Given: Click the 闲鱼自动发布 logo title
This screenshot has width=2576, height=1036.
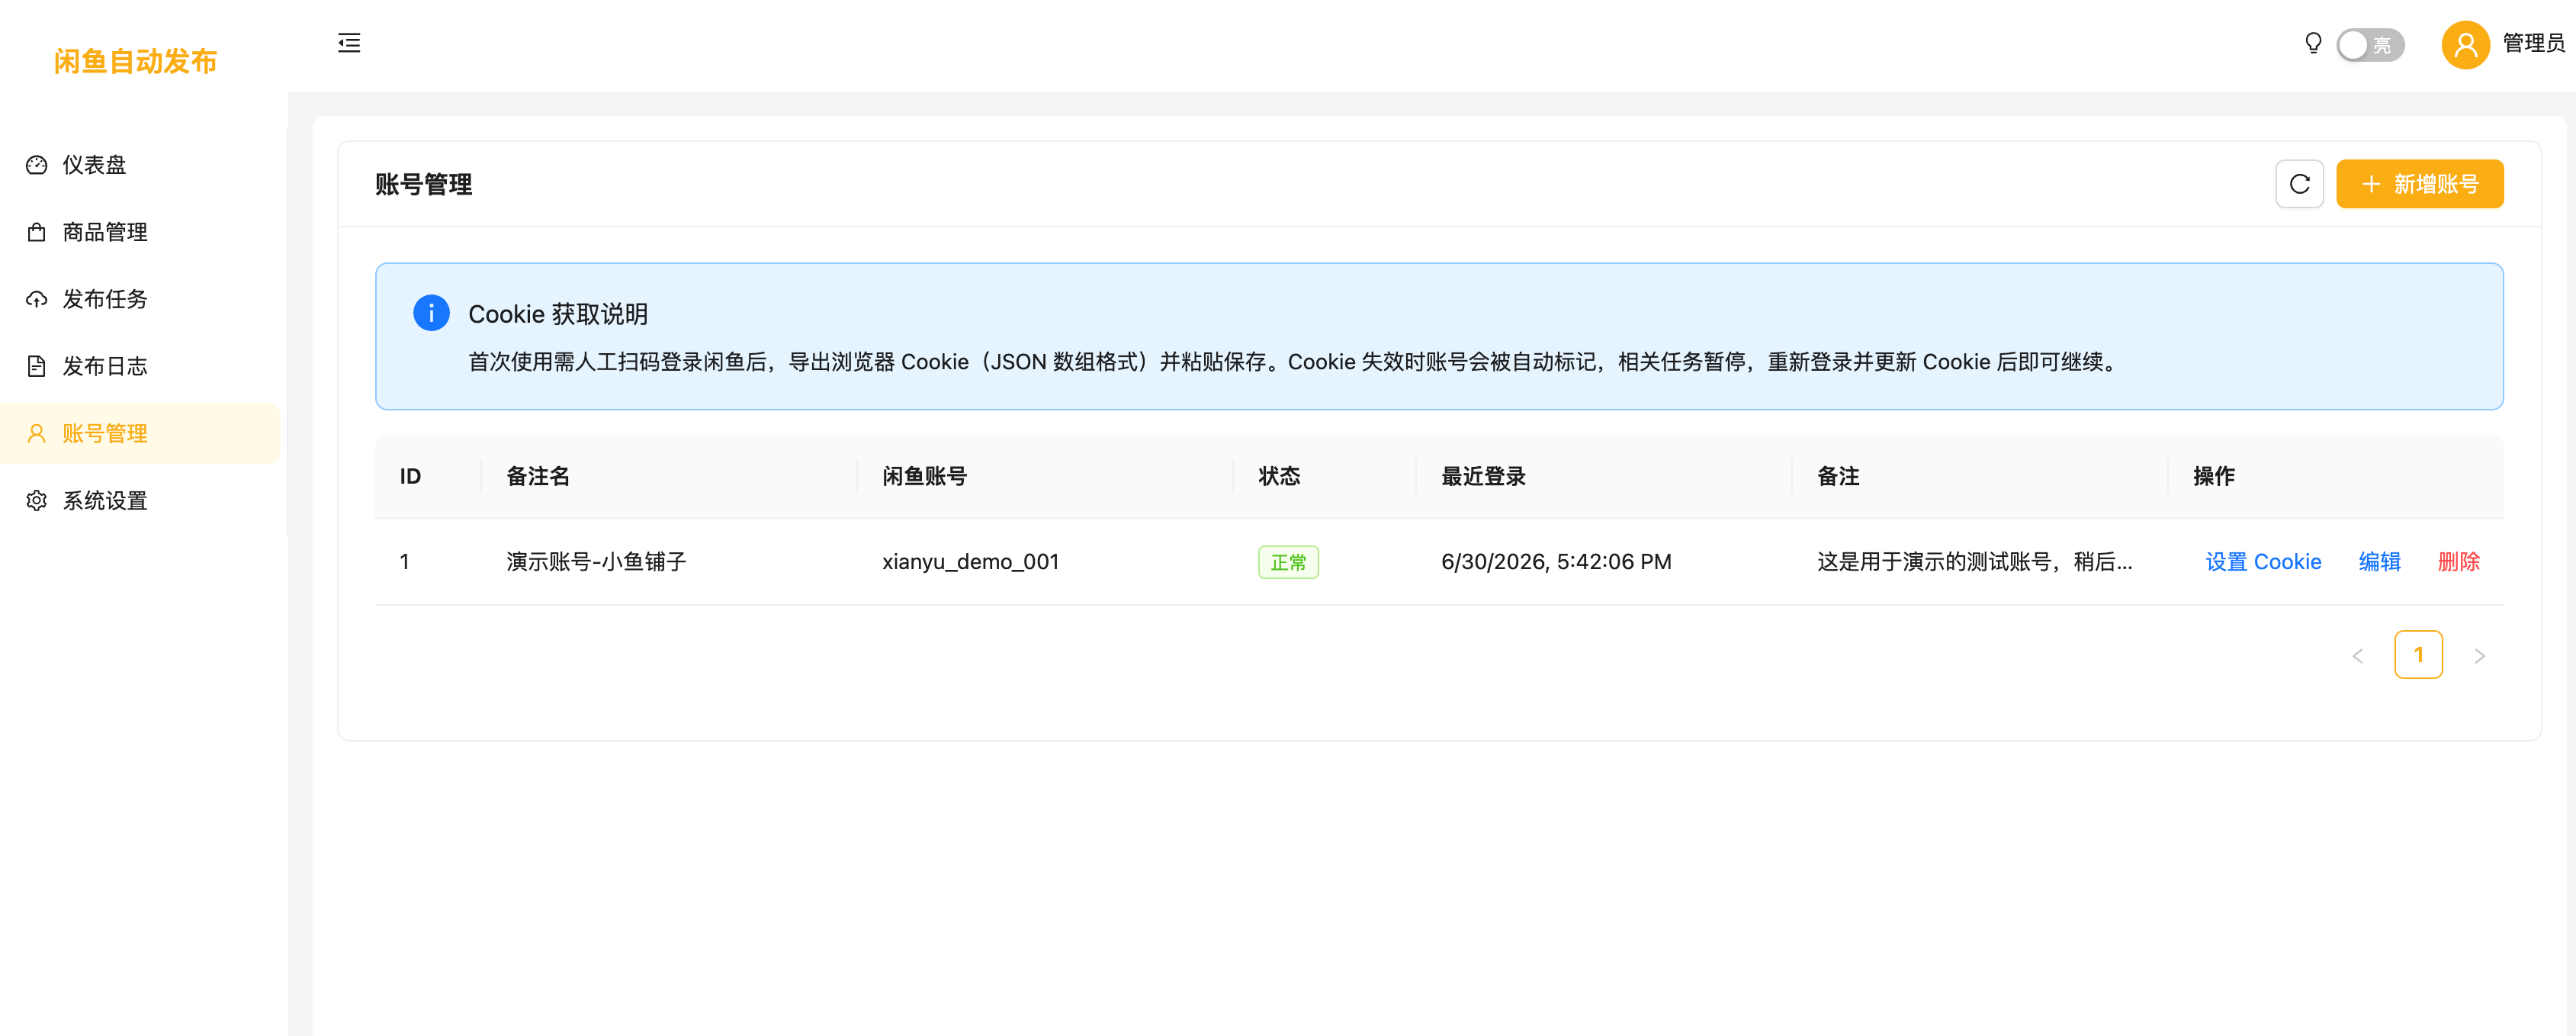Looking at the screenshot, I should click(x=135, y=62).
